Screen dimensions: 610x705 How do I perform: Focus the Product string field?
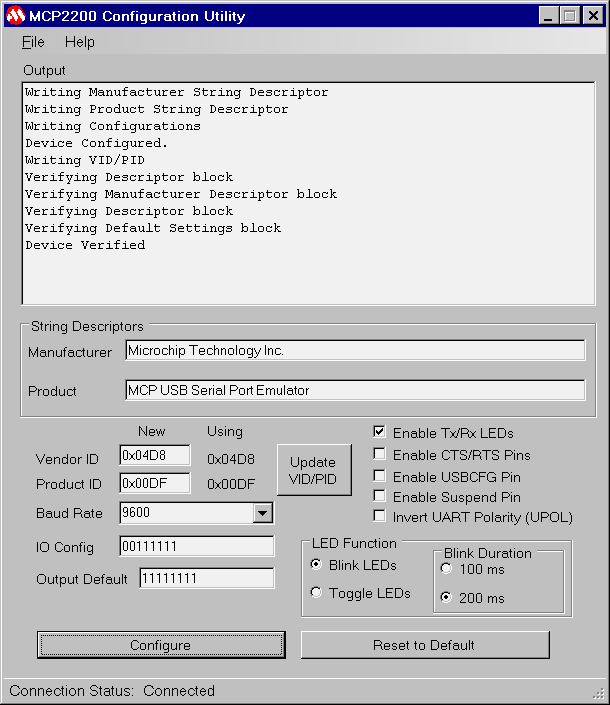click(x=355, y=390)
